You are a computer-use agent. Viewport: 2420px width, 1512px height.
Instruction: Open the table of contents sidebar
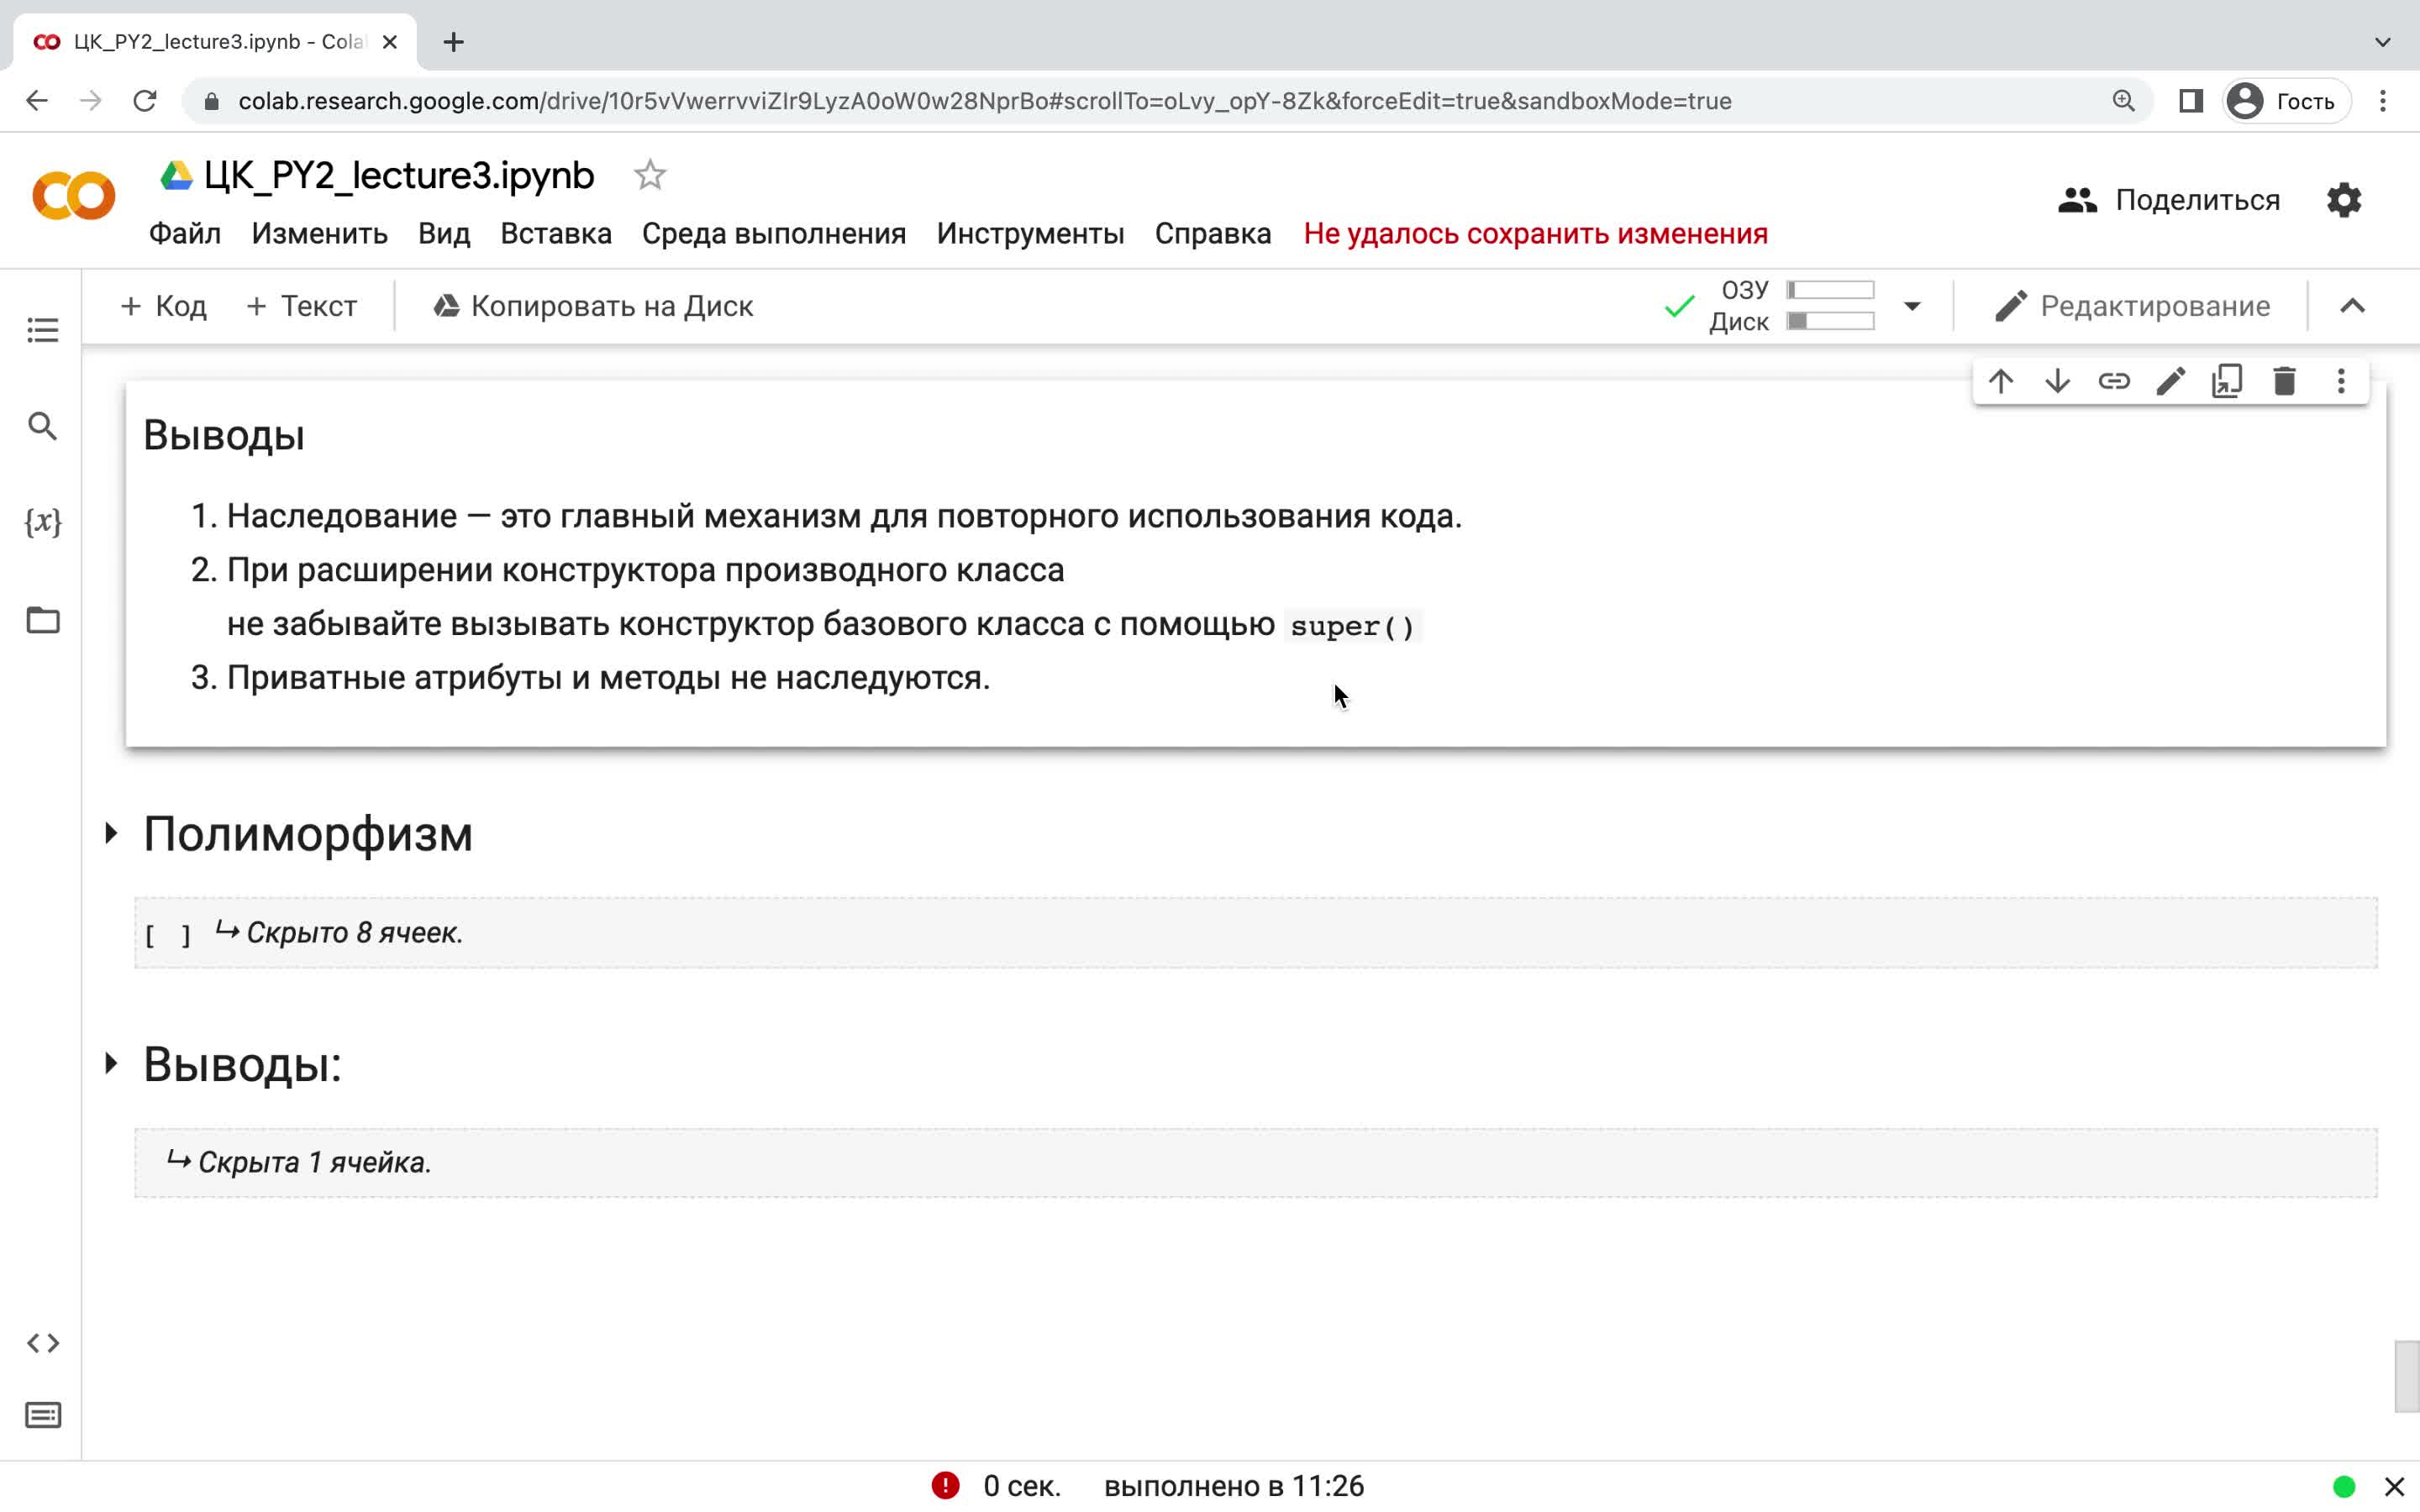[x=42, y=330]
